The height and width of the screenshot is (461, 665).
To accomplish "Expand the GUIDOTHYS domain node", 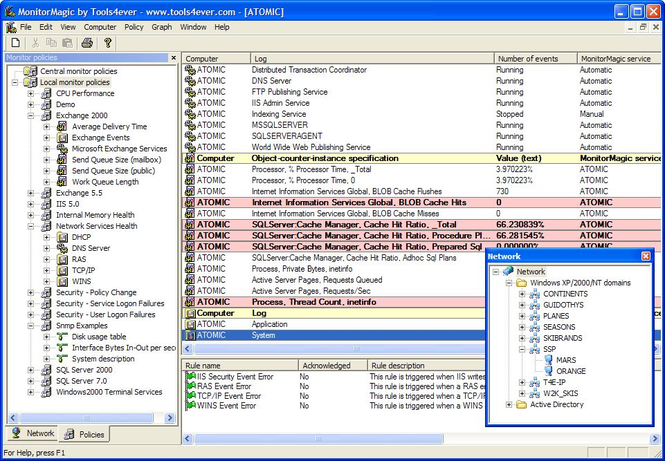I will (522, 305).
